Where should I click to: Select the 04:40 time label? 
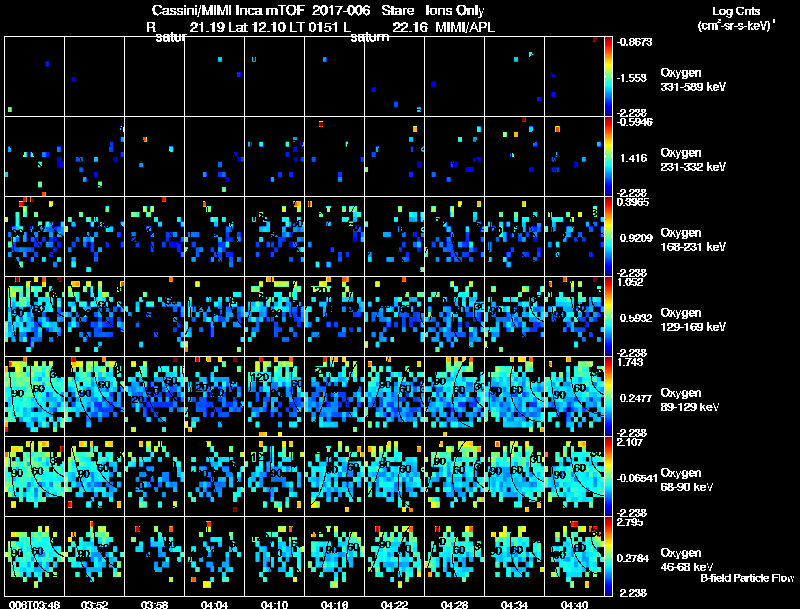(x=574, y=605)
